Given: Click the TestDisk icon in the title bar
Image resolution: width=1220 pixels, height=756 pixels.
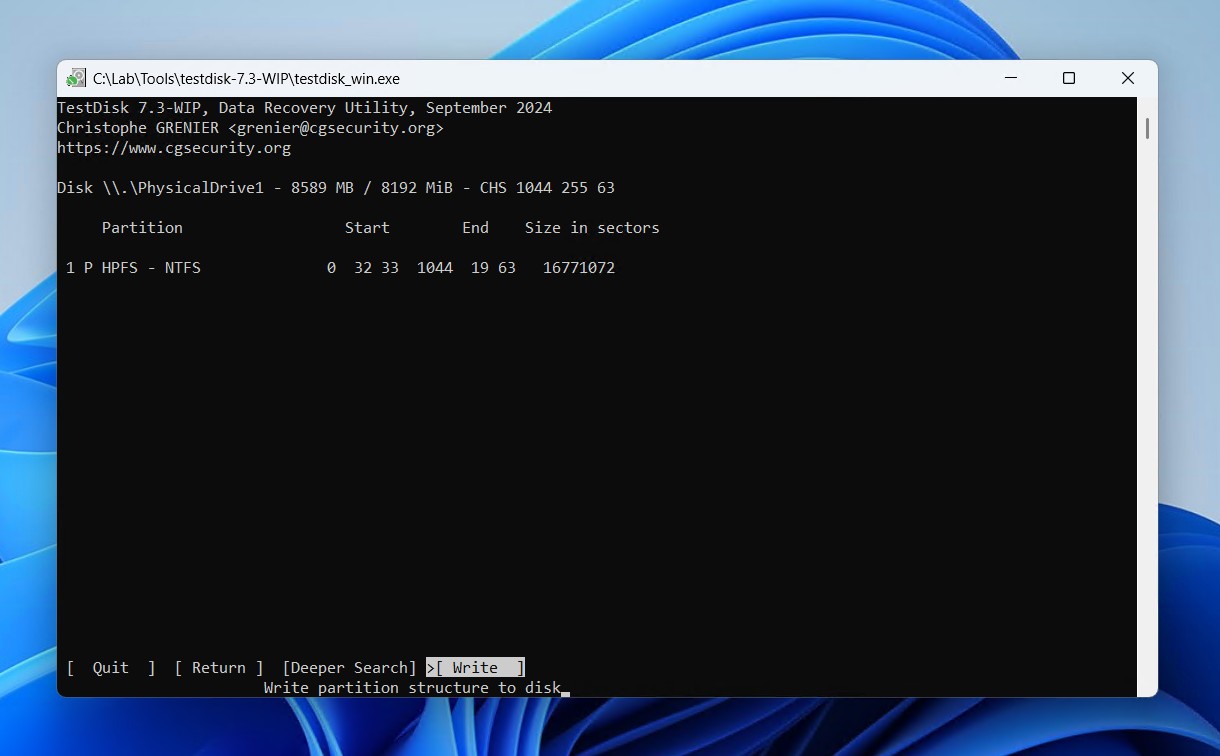Looking at the screenshot, I should pyautogui.click(x=76, y=78).
